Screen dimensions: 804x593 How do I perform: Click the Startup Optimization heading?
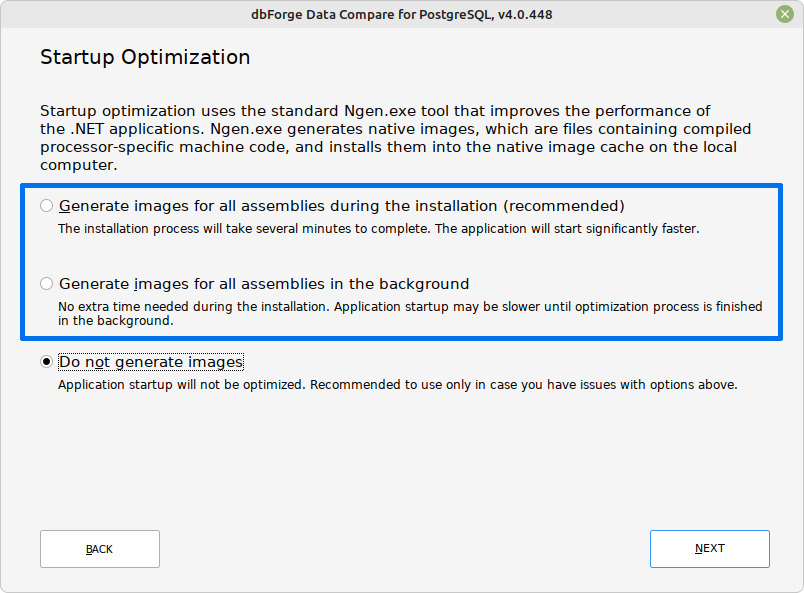click(145, 57)
